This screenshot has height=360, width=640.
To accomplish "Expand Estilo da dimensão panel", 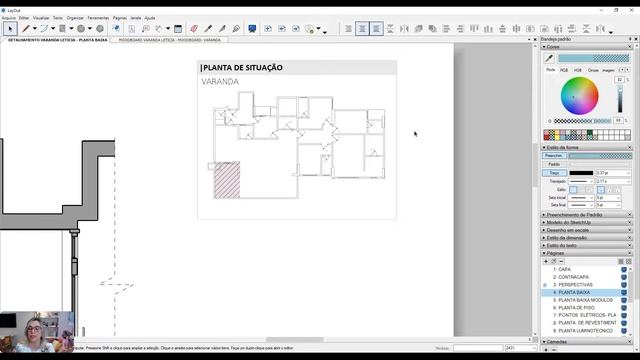I will point(587,238).
